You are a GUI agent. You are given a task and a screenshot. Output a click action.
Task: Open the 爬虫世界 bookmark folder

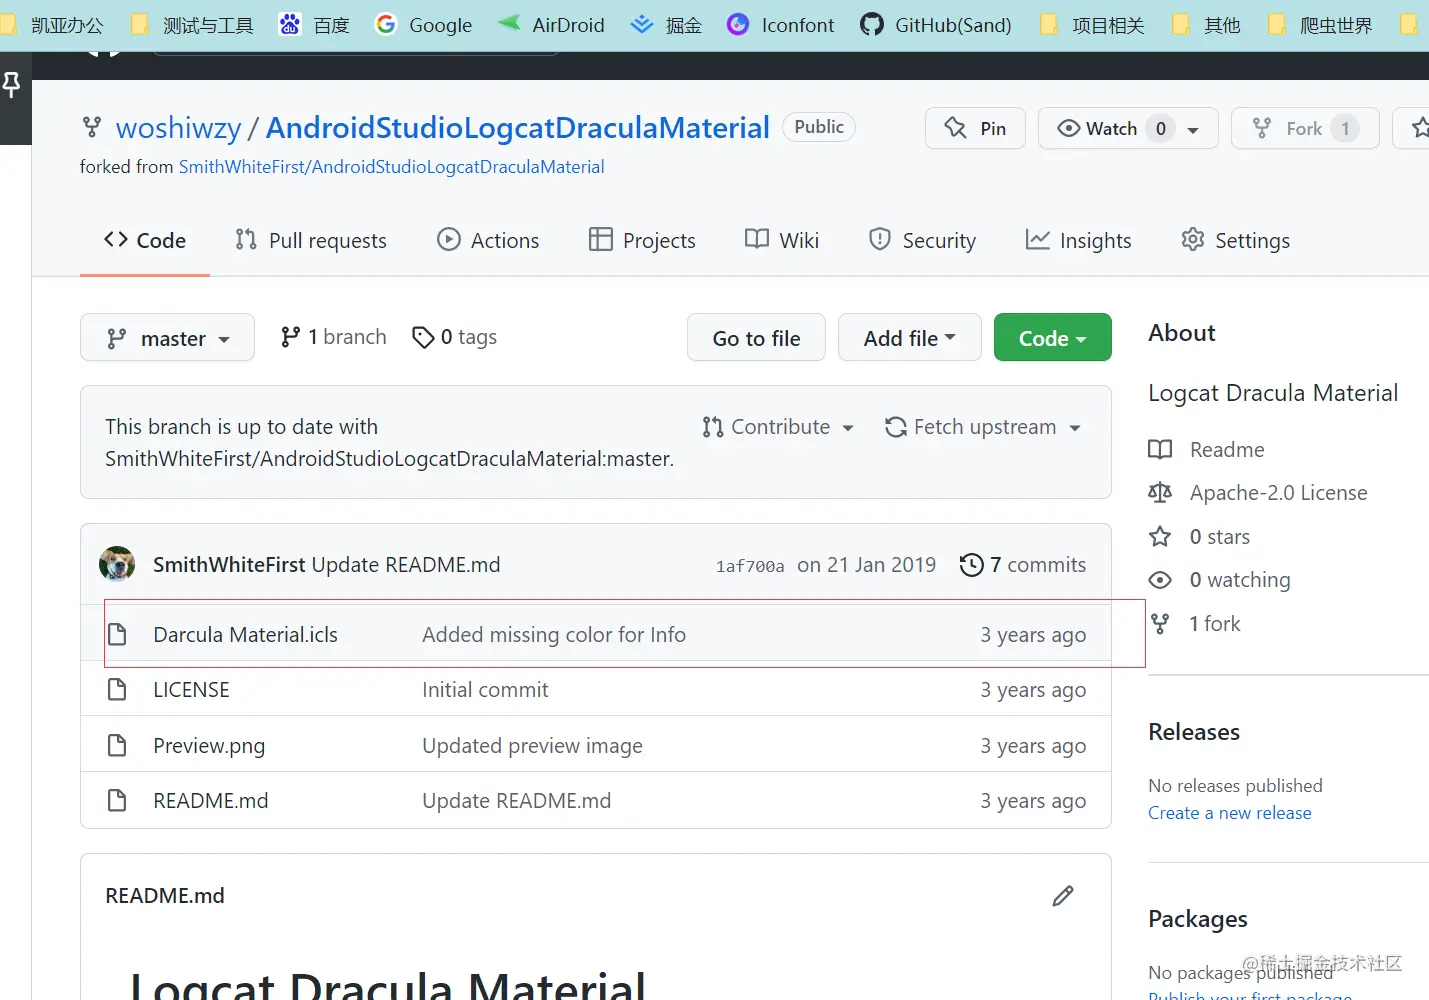[1320, 25]
